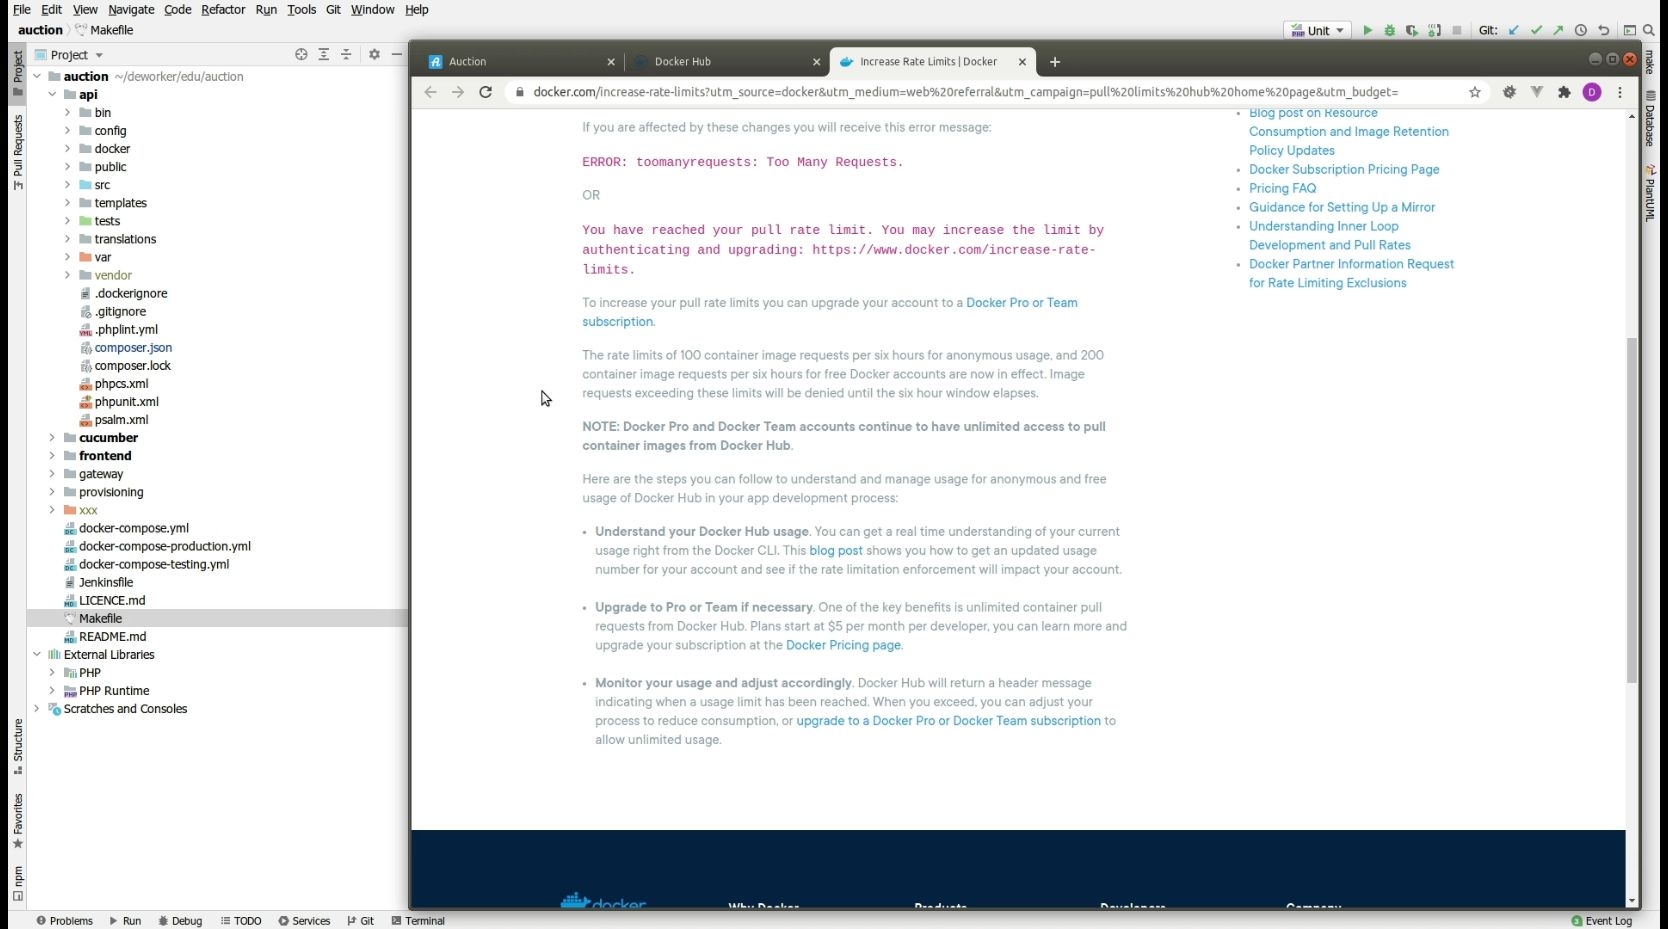
Task: Collapse all nodes in the Project panel
Action: coord(346,54)
